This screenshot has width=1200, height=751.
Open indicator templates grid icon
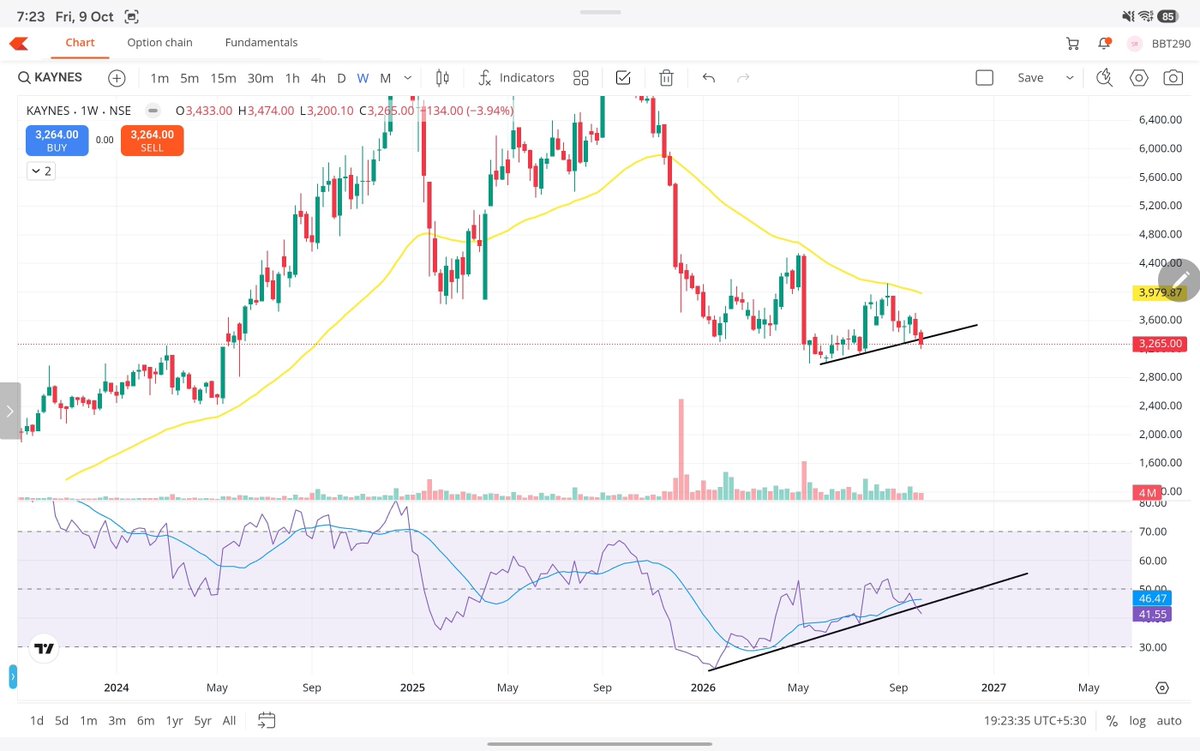(580, 78)
